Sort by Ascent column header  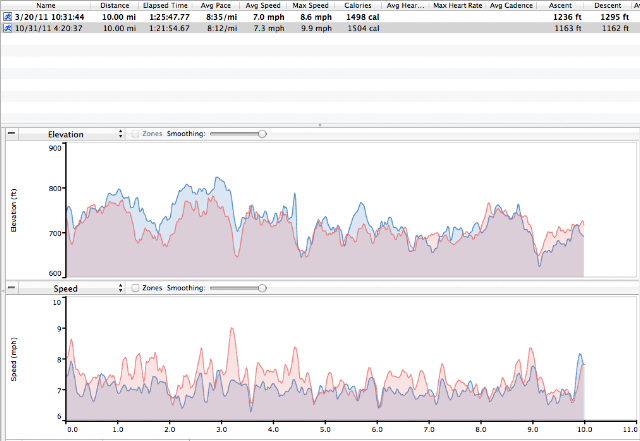coord(560,5)
